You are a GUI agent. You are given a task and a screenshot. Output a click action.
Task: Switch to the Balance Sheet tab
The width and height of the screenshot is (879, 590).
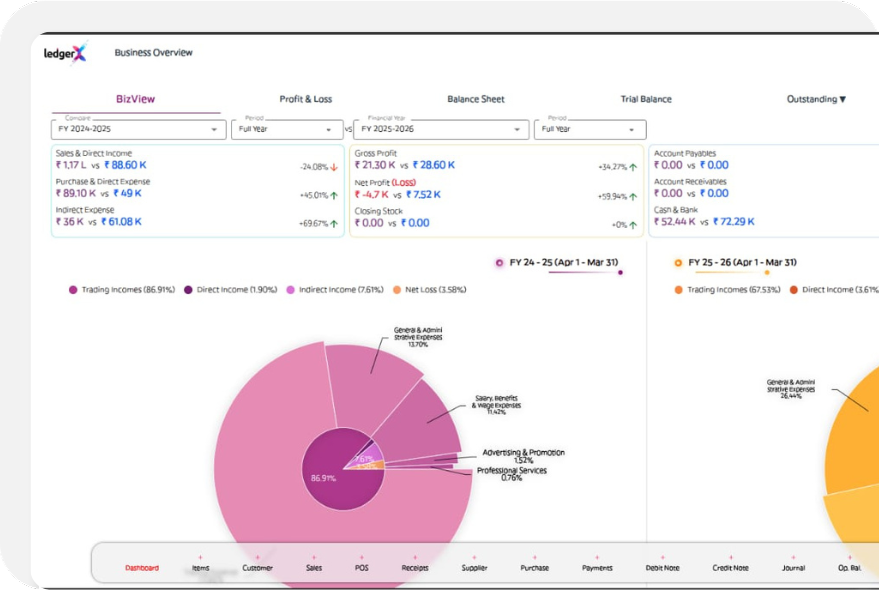coord(476,99)
